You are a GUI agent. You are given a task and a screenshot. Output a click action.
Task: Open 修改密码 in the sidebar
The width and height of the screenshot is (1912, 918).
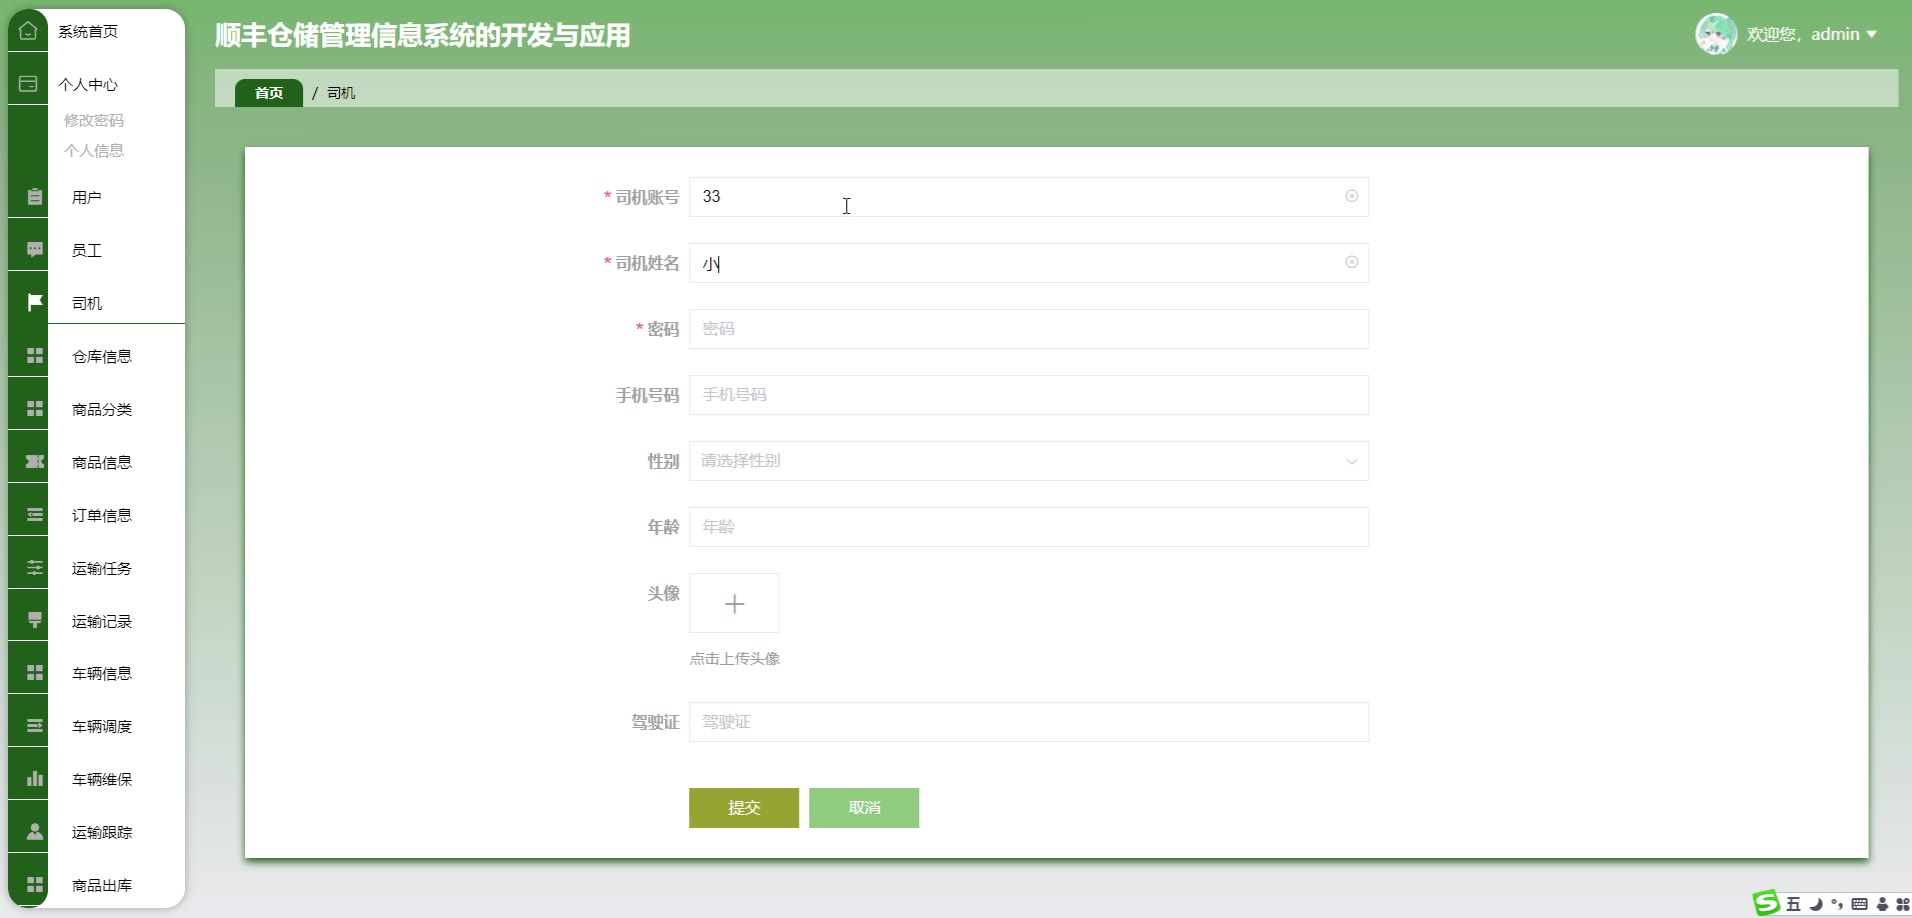click(x=94, y=120)
